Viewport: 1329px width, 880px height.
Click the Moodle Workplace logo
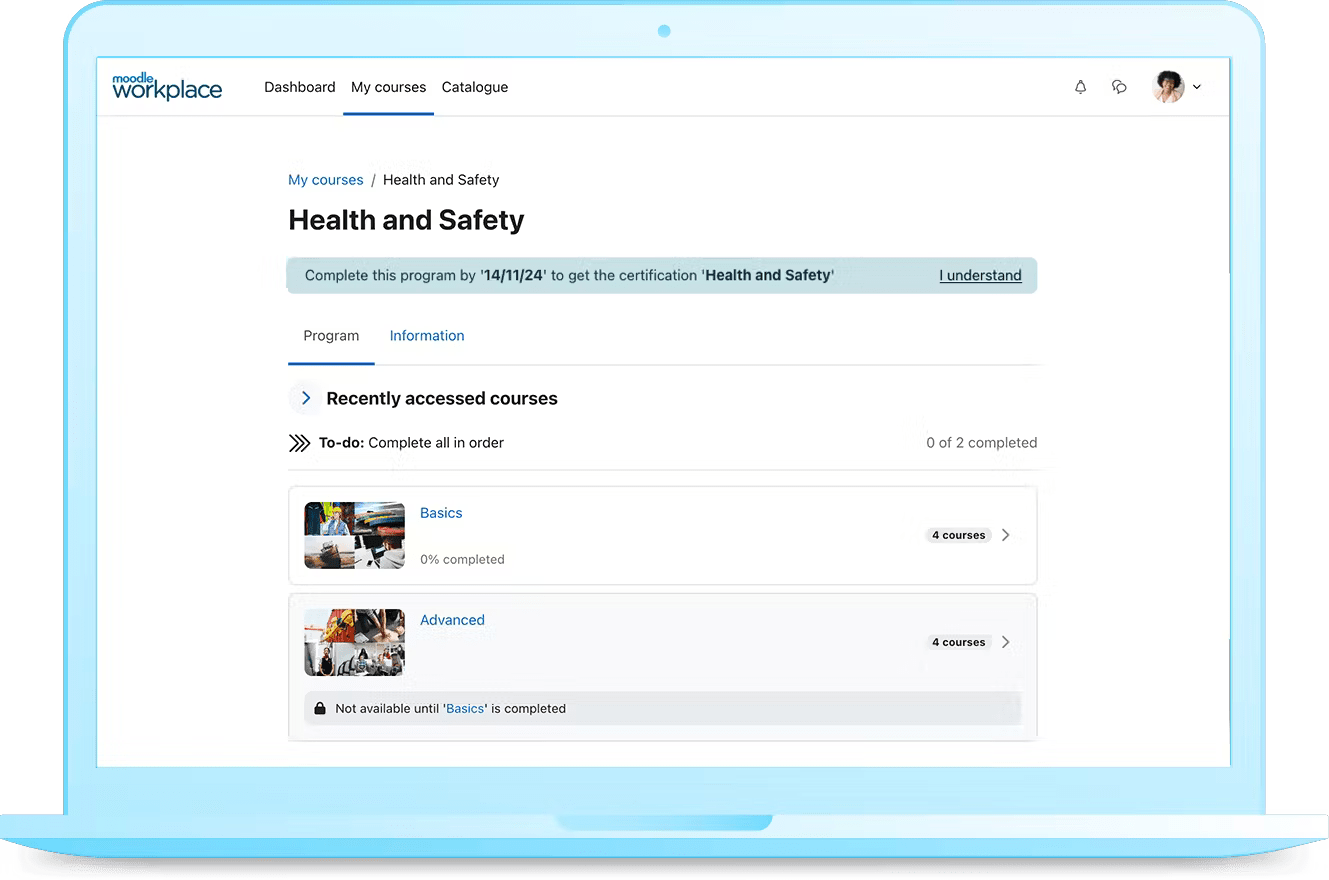167,87
